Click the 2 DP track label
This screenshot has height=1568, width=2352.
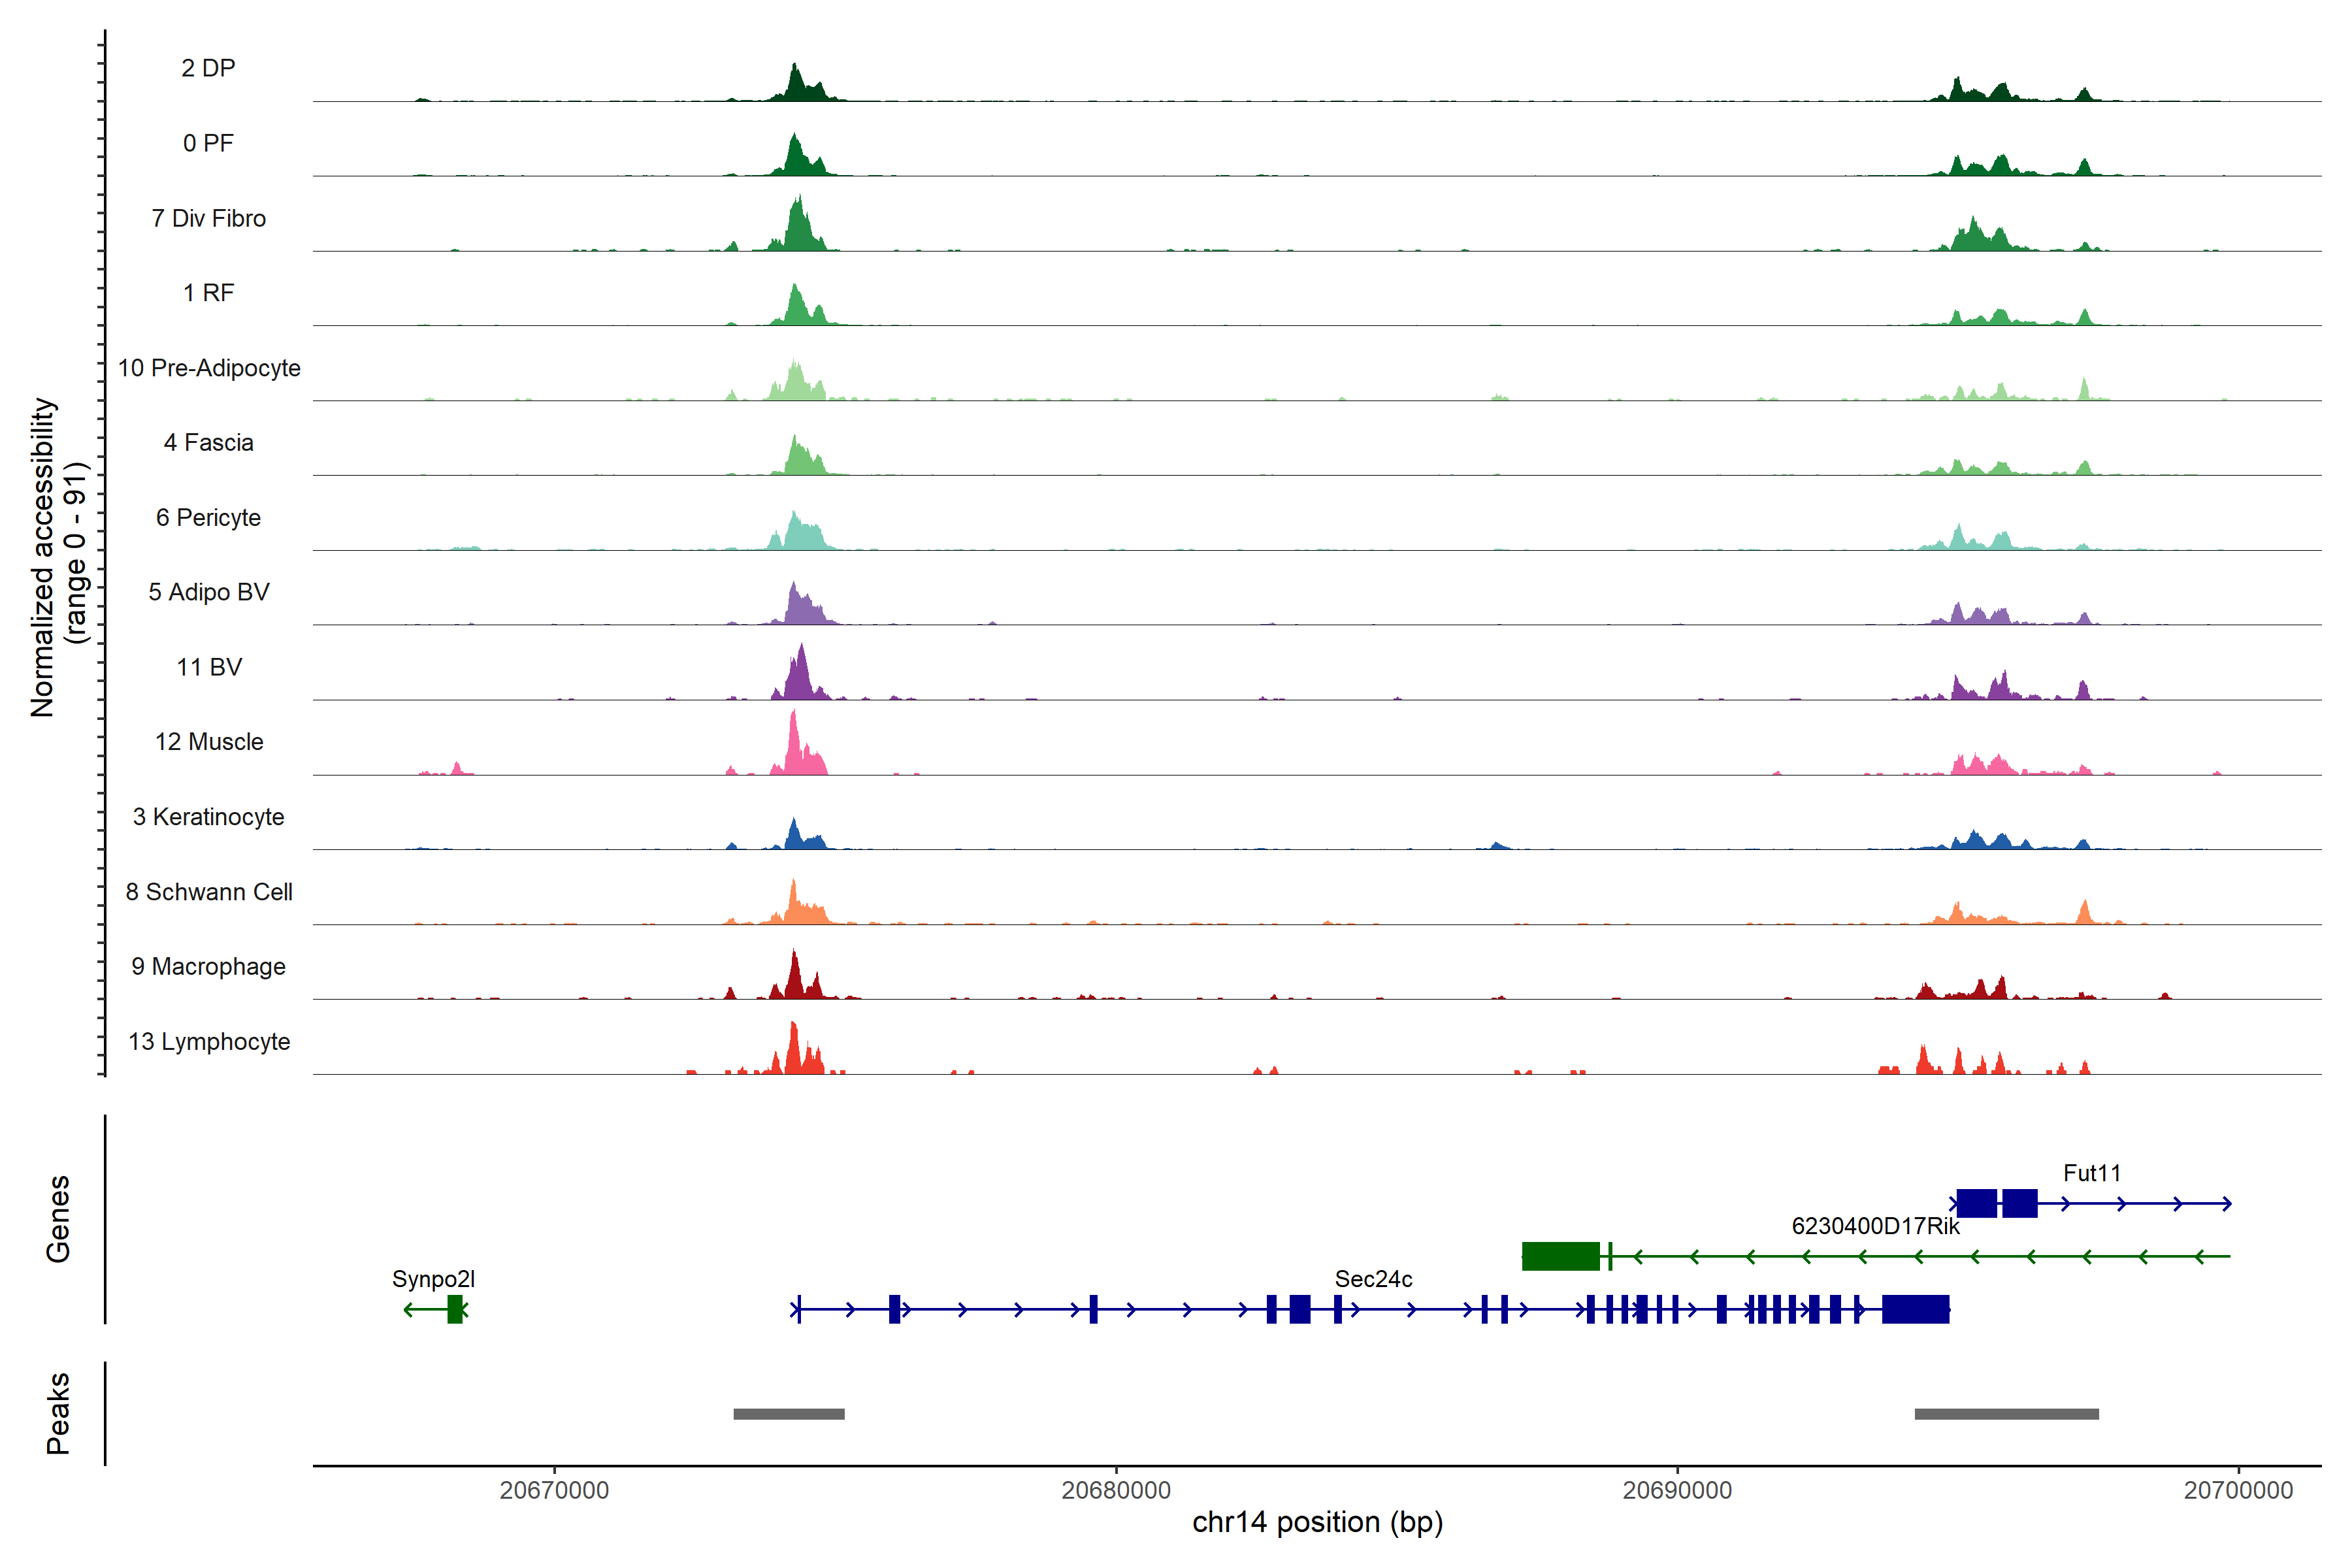coord(208,68)
